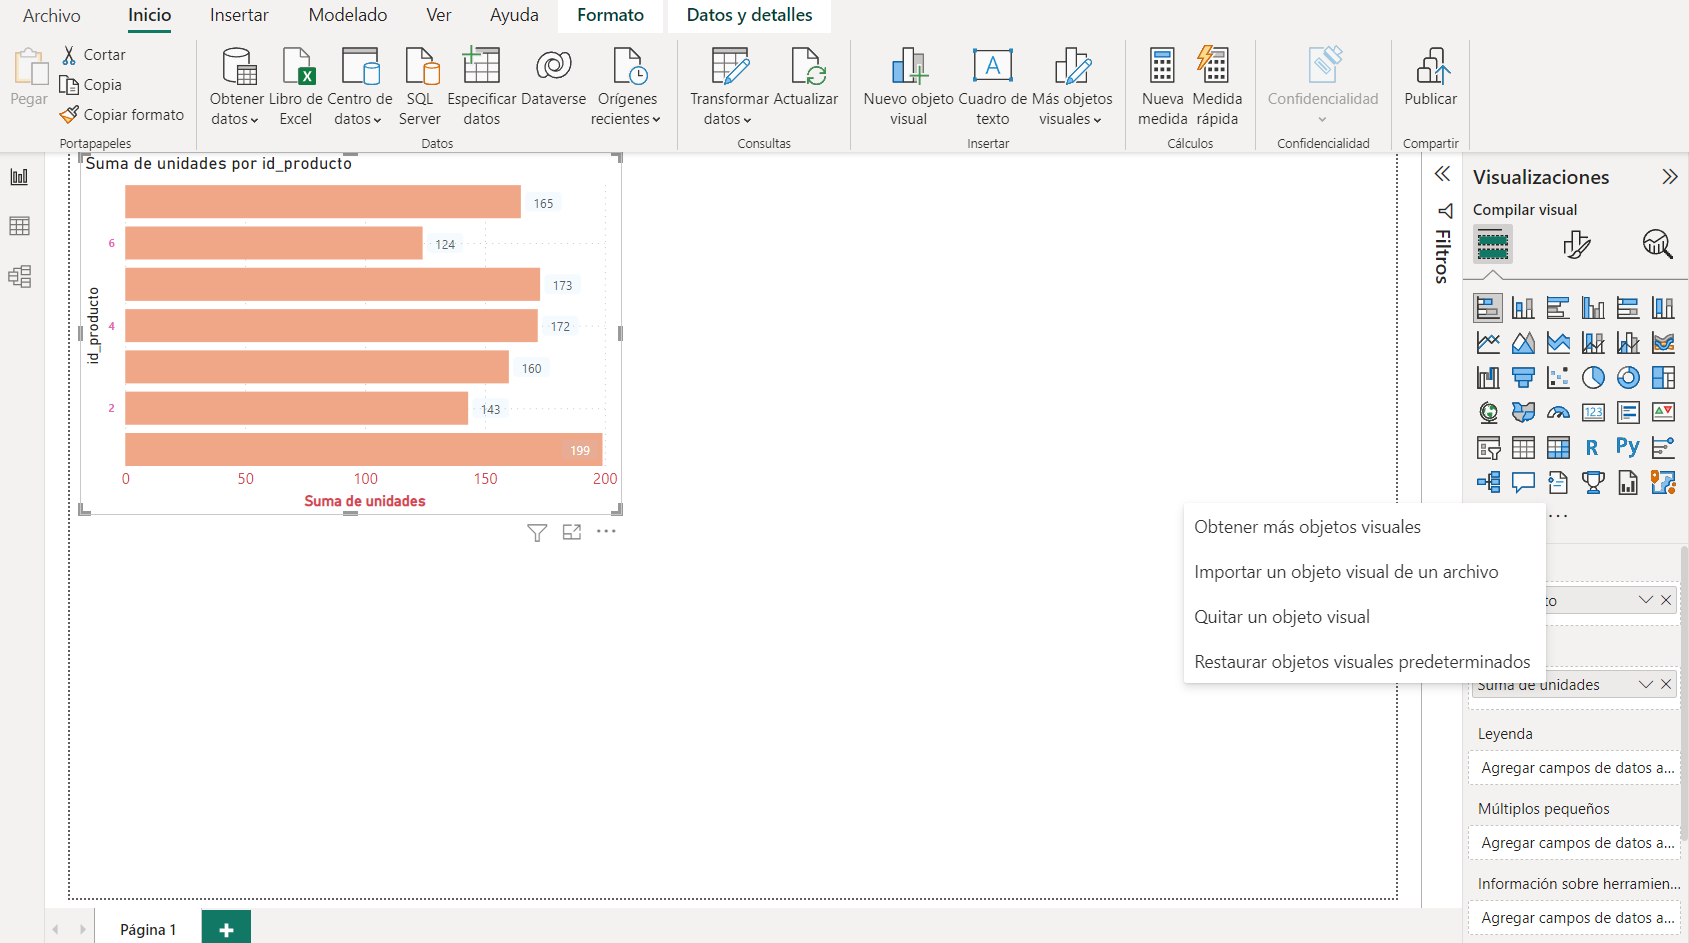The height and width of the screenshot is (943, 1689).
Task: Select the ribbon chart visual
Action: 1663,343
